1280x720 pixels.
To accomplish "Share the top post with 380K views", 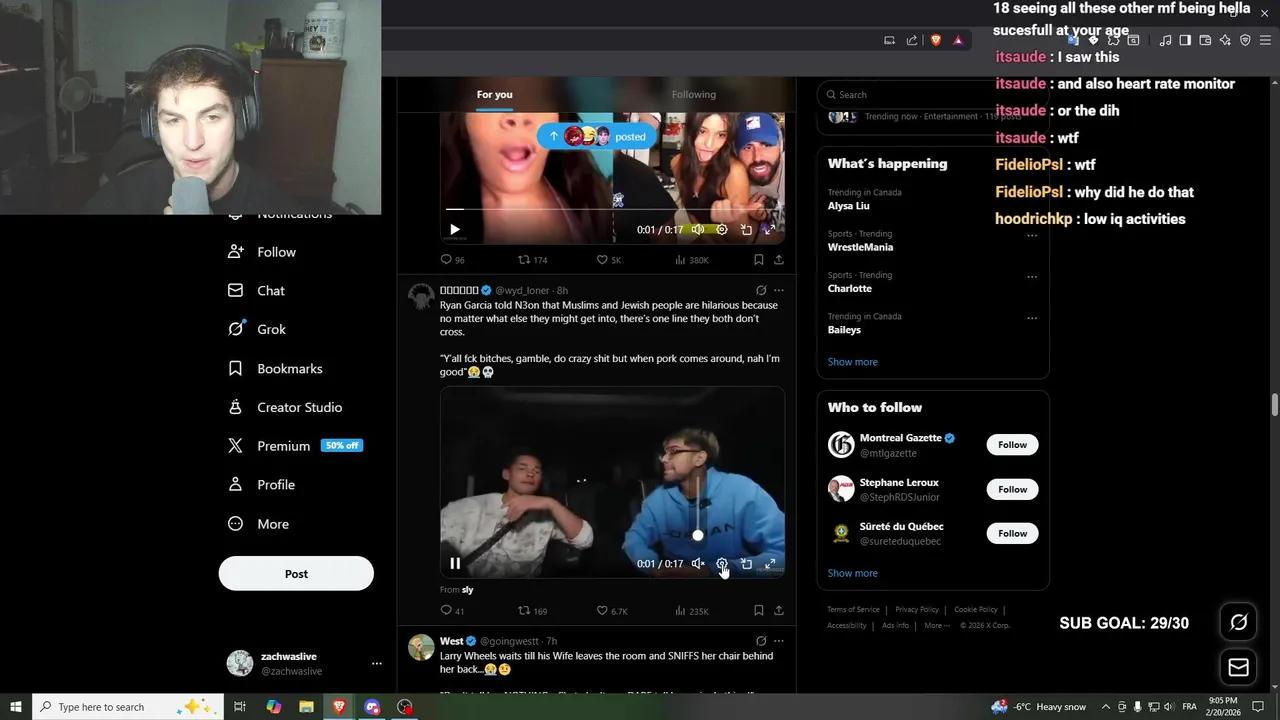I will point(779,260).
